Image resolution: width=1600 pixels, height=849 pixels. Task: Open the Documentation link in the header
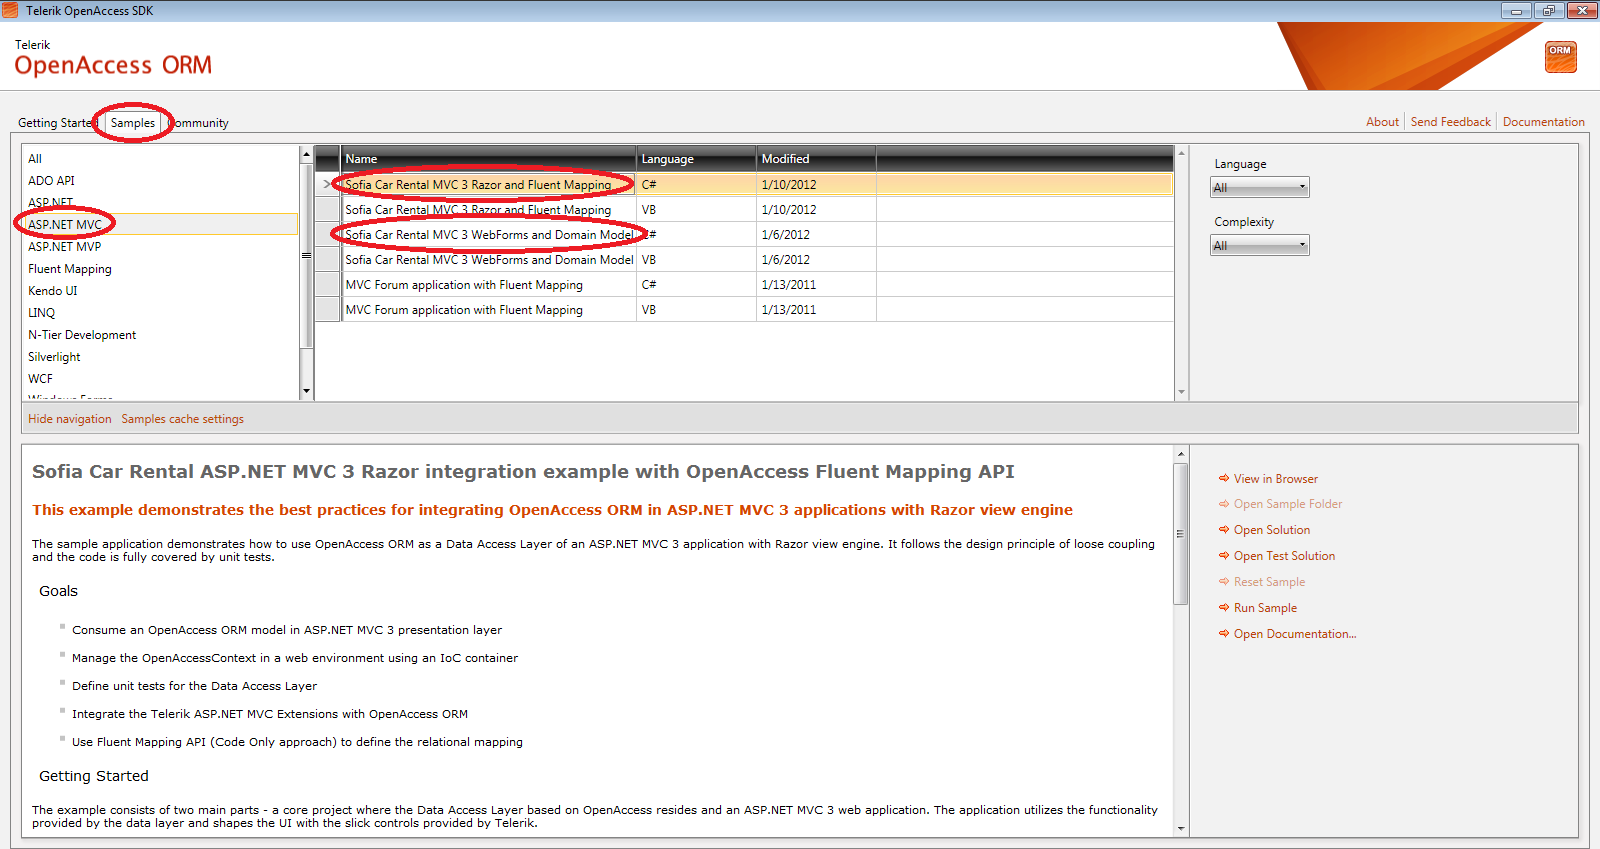click(1543, 122)
